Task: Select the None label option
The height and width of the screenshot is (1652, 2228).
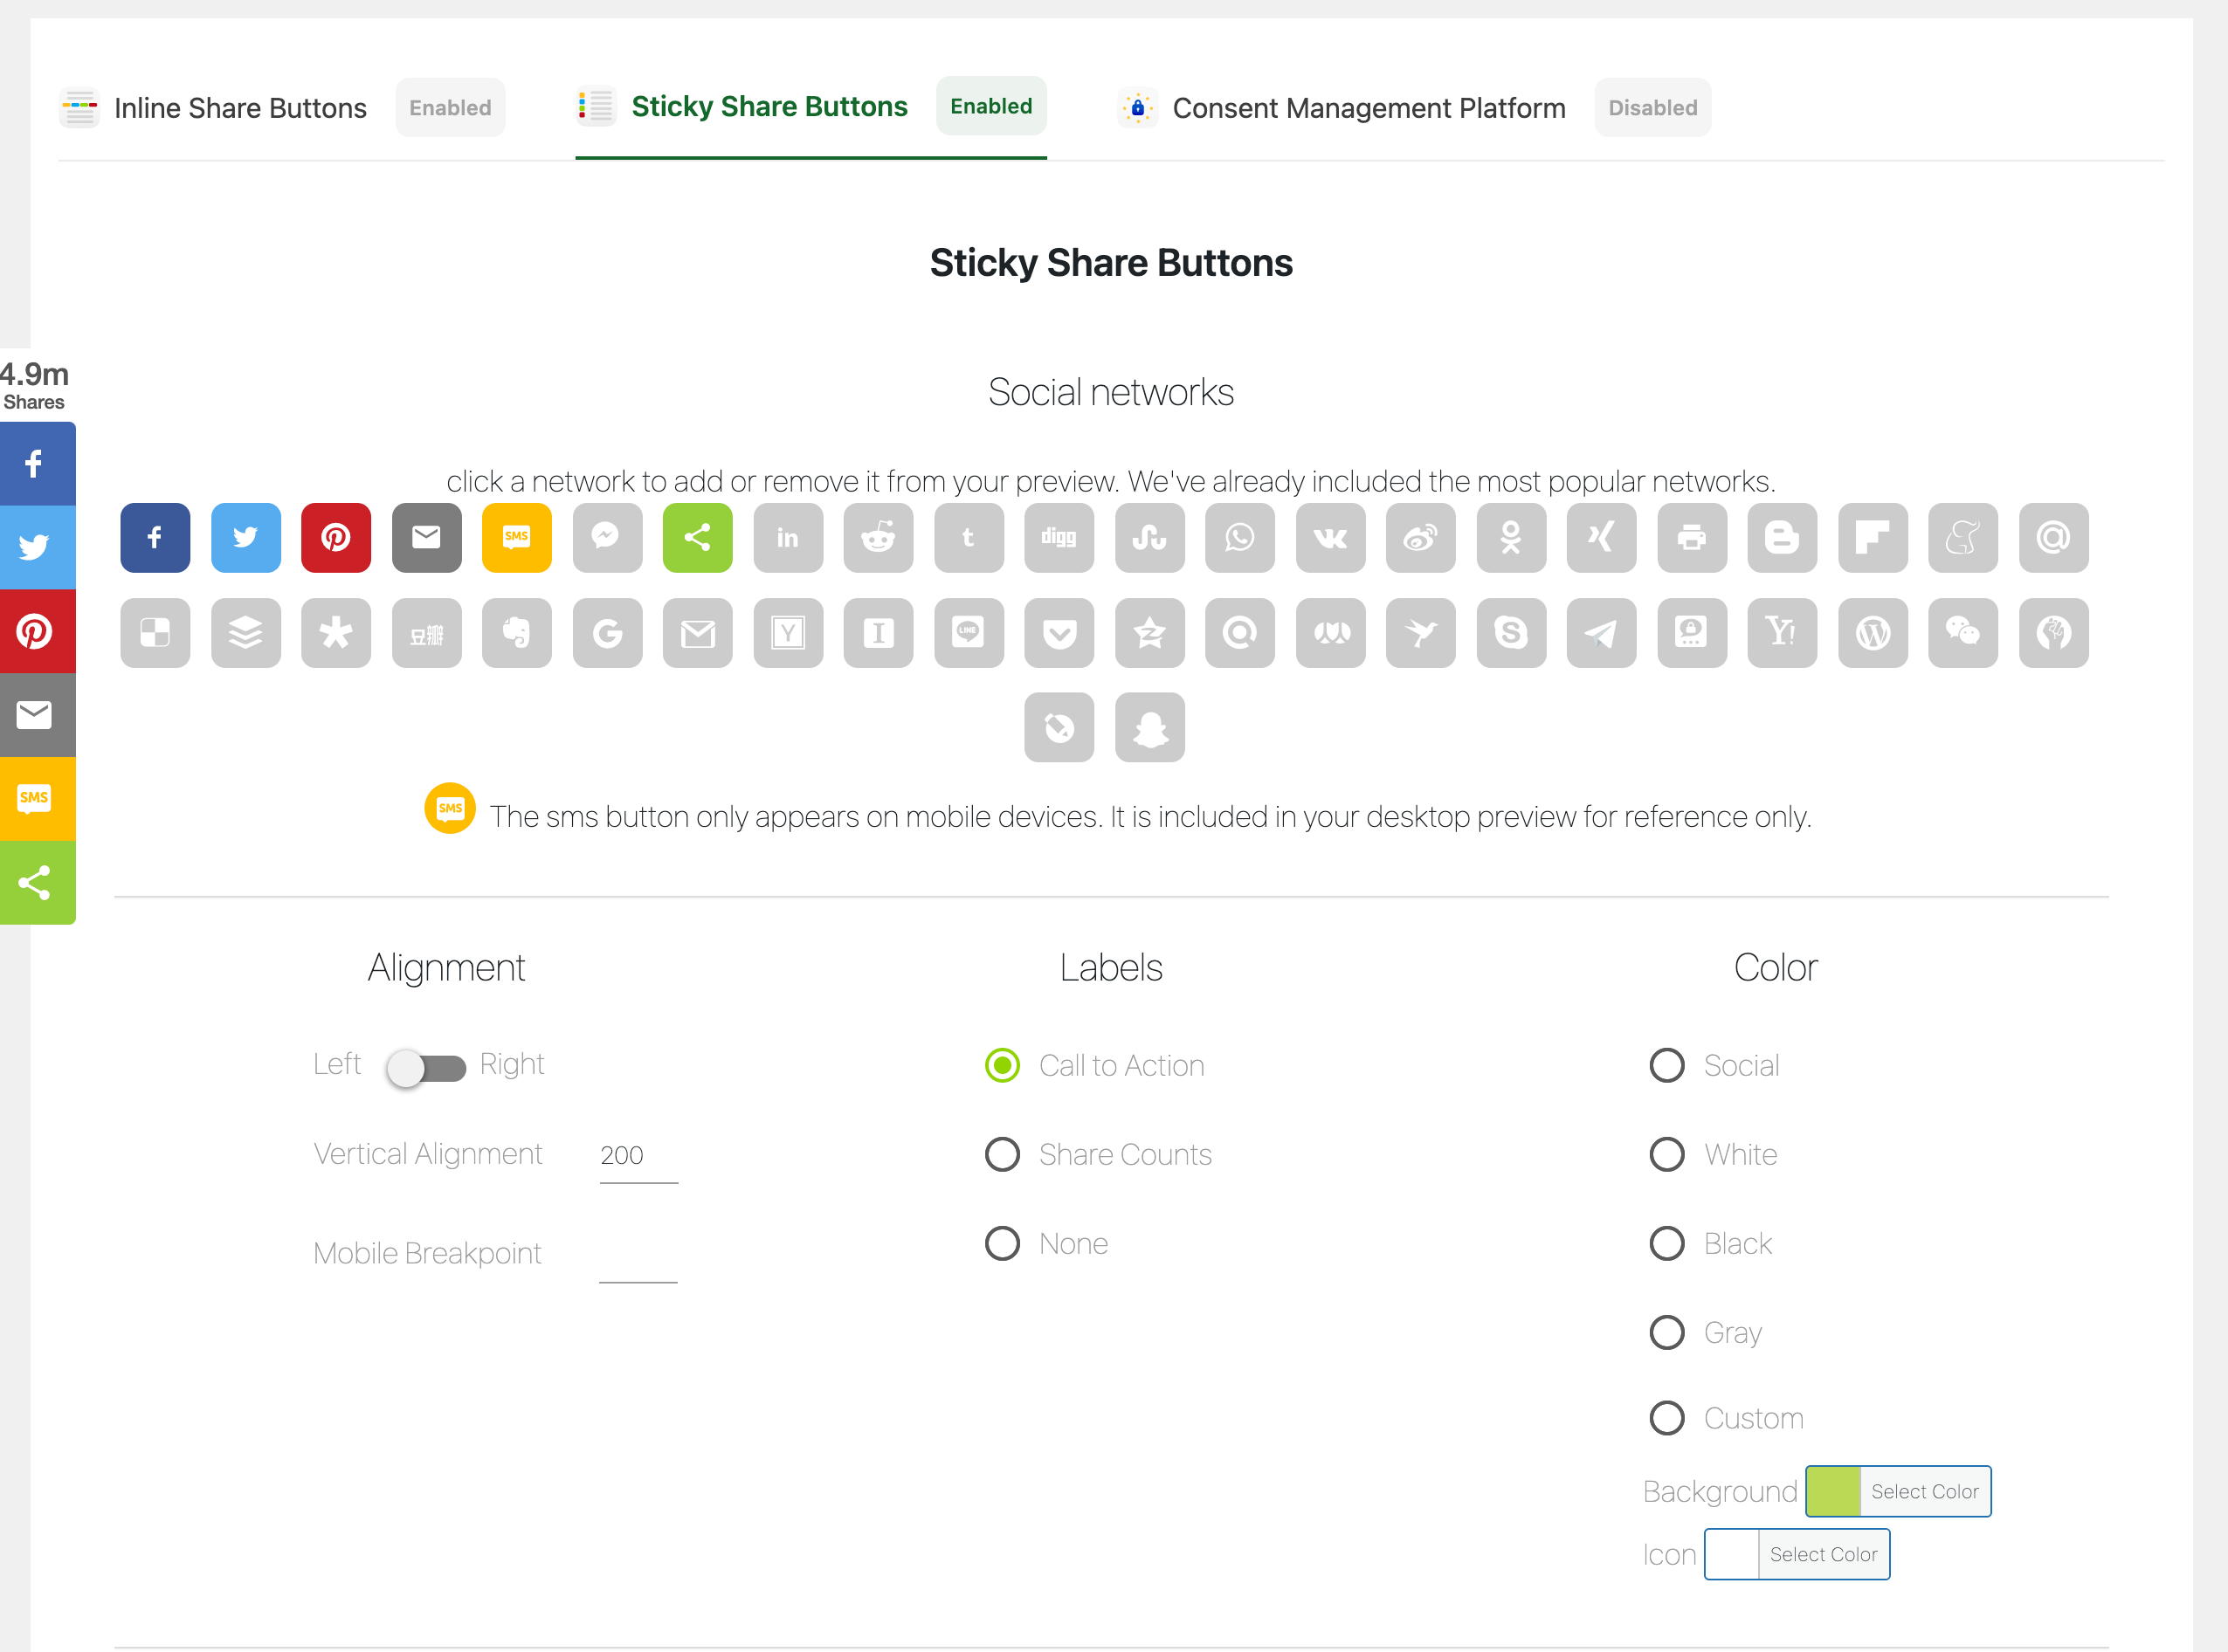Action: point(1002,1243)
